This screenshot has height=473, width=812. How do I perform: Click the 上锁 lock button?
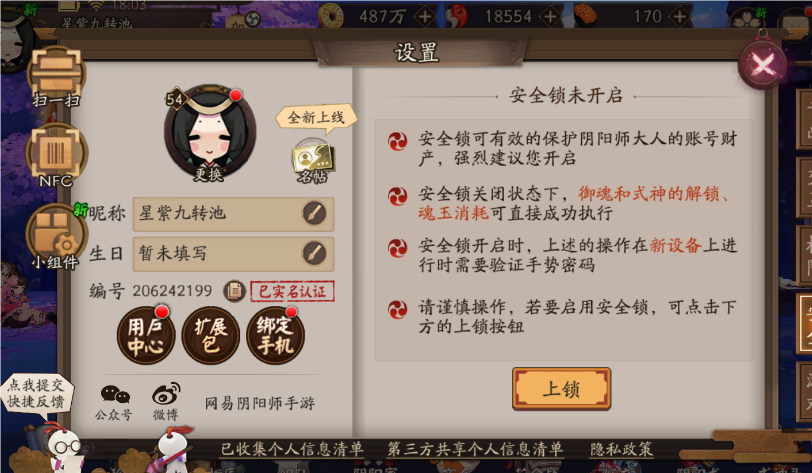coord(561,389)
